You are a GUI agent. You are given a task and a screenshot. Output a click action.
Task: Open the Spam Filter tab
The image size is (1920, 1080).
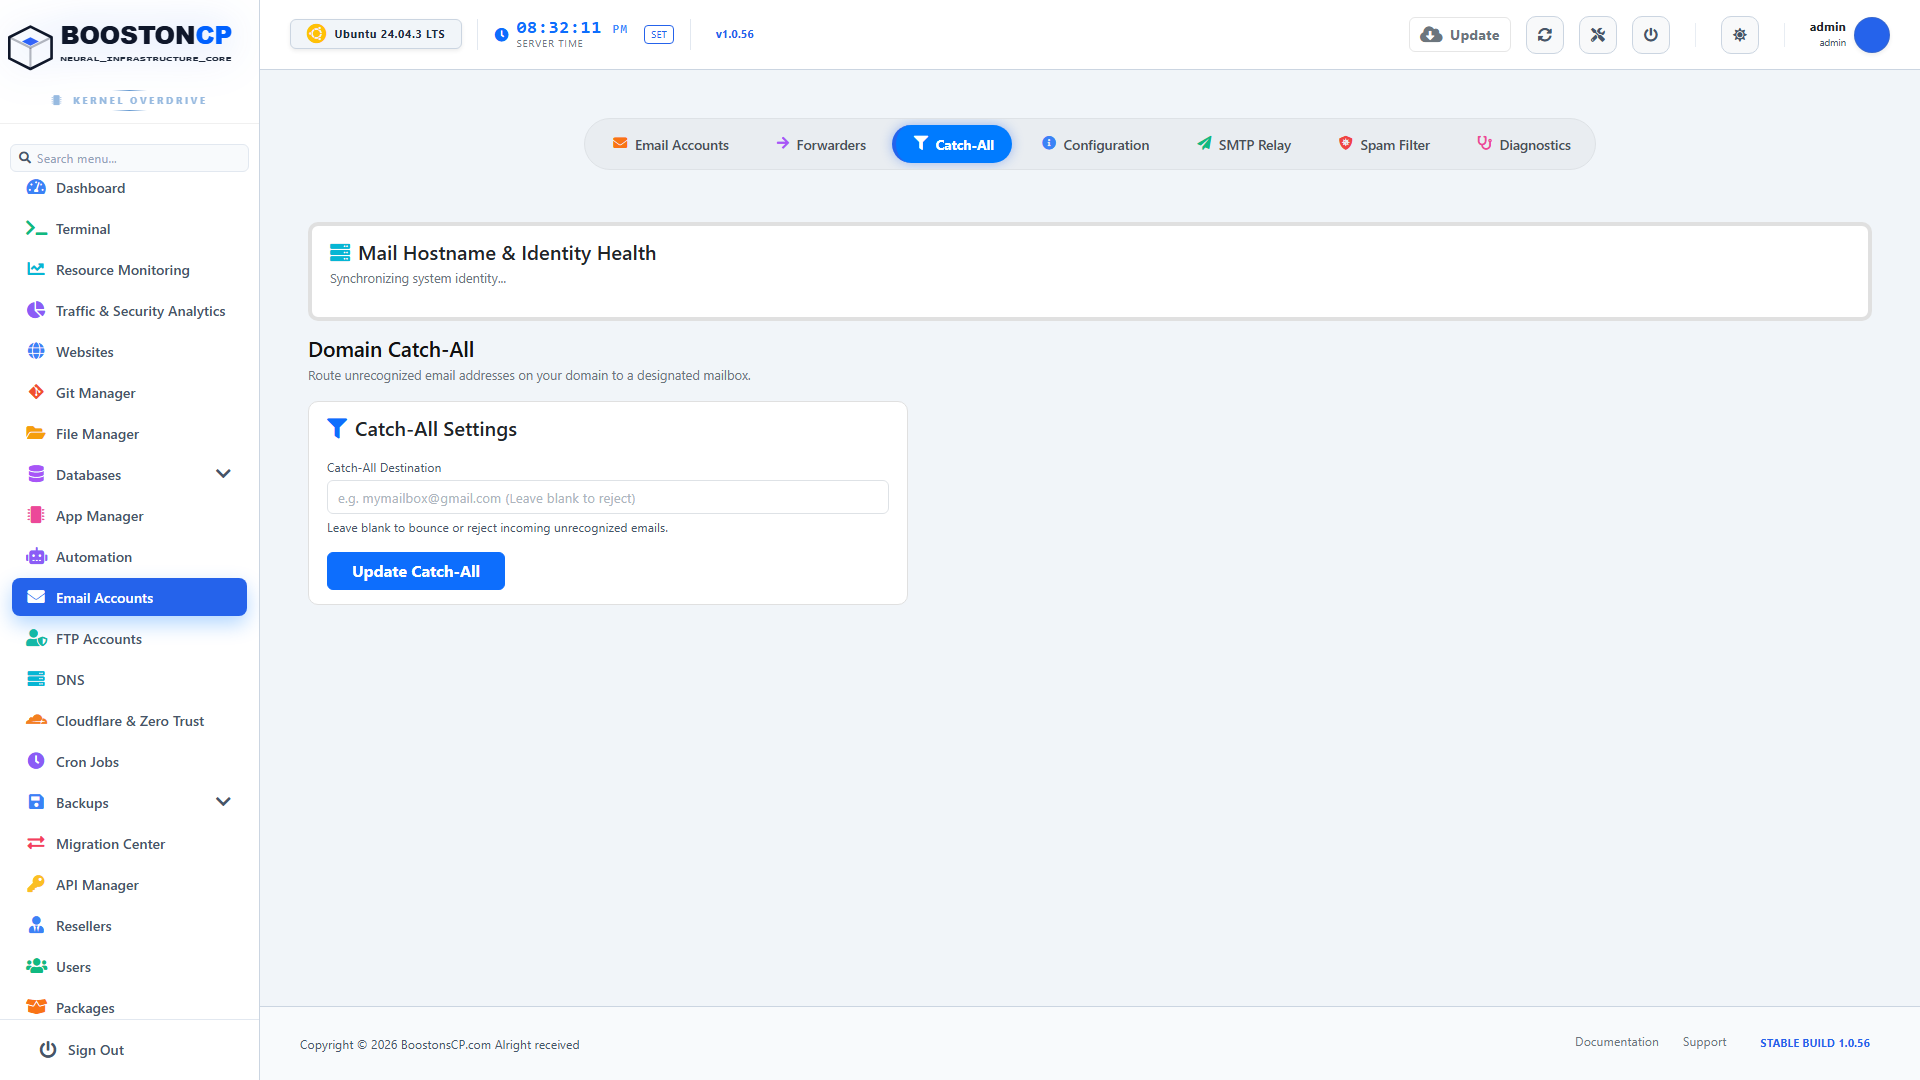pos(1384,145)
